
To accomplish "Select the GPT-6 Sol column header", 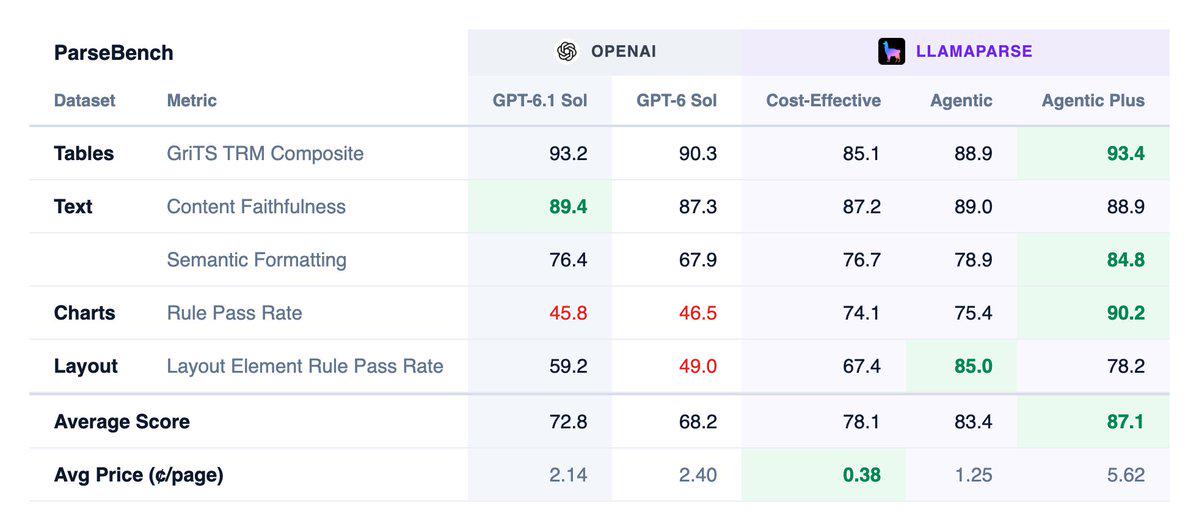I will coord(677,100).
